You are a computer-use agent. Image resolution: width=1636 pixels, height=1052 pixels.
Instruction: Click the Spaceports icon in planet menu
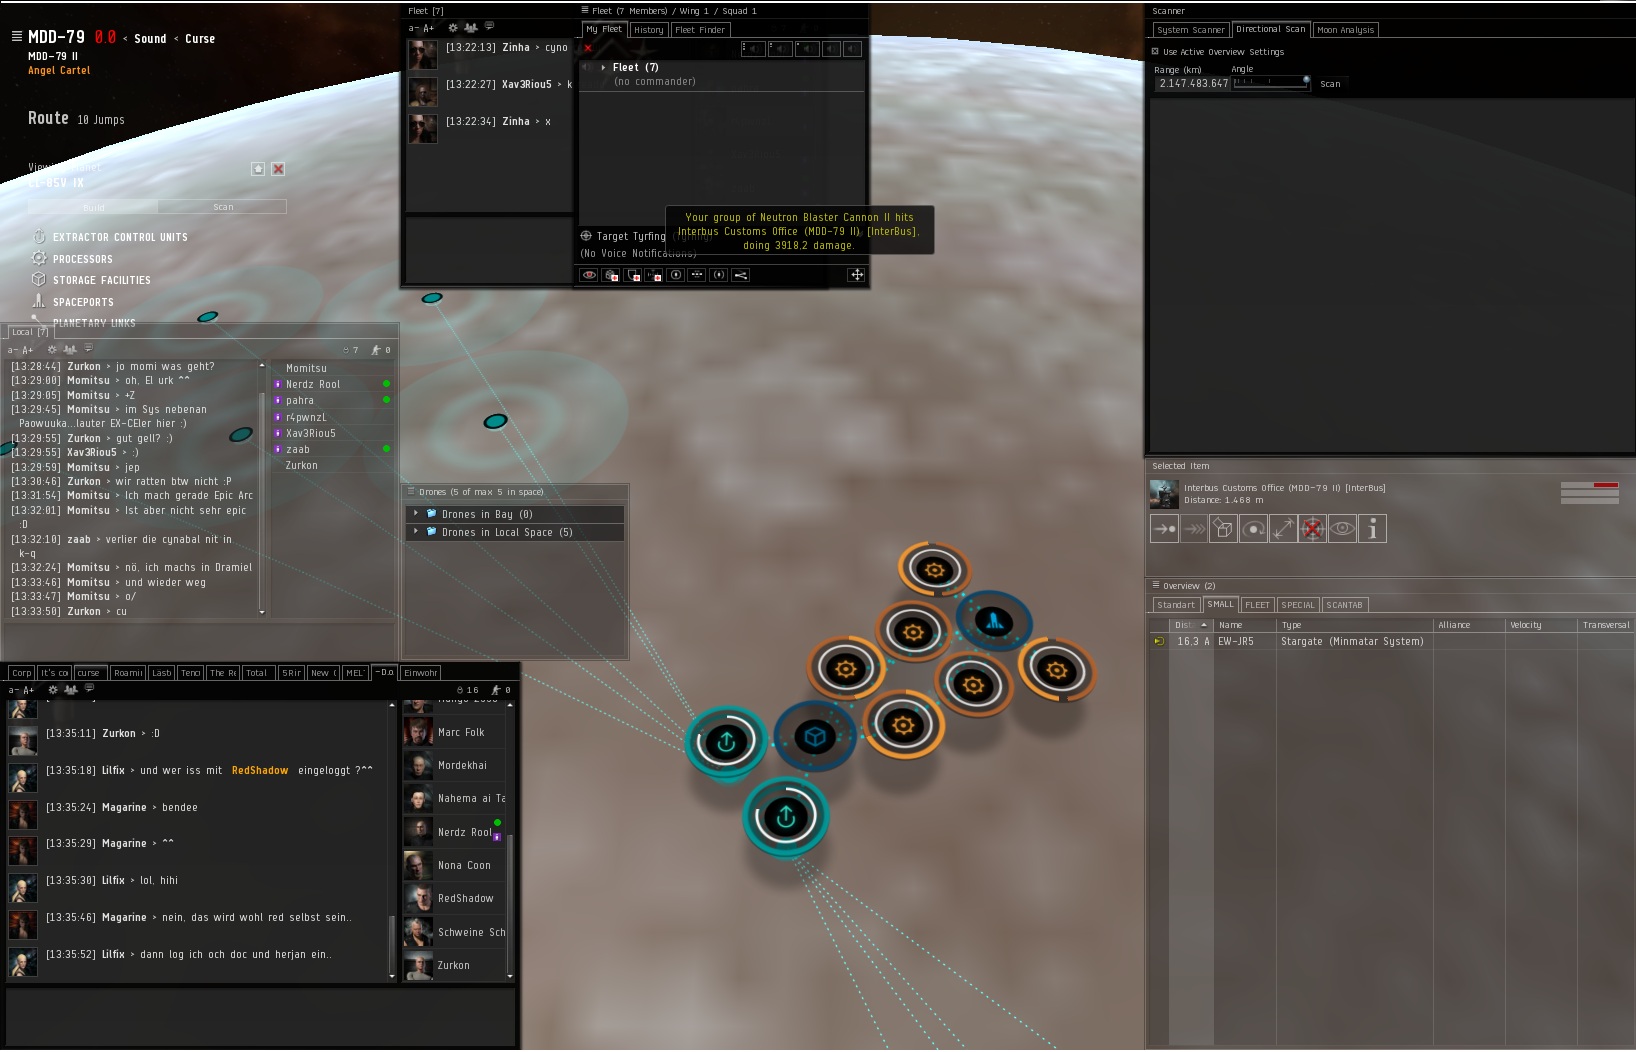click(39, 301)
